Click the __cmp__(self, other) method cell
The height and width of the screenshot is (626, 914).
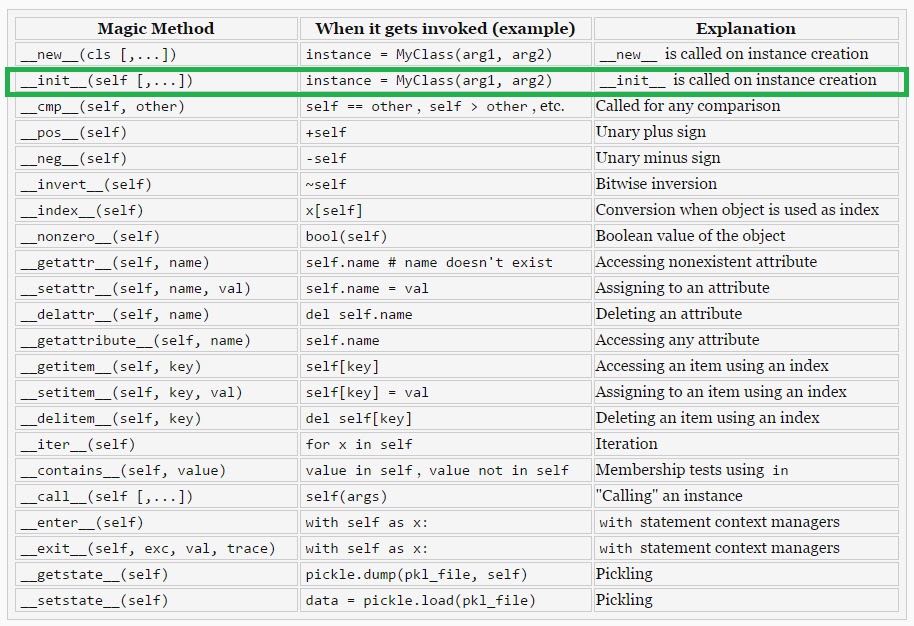tap(101, 106)
